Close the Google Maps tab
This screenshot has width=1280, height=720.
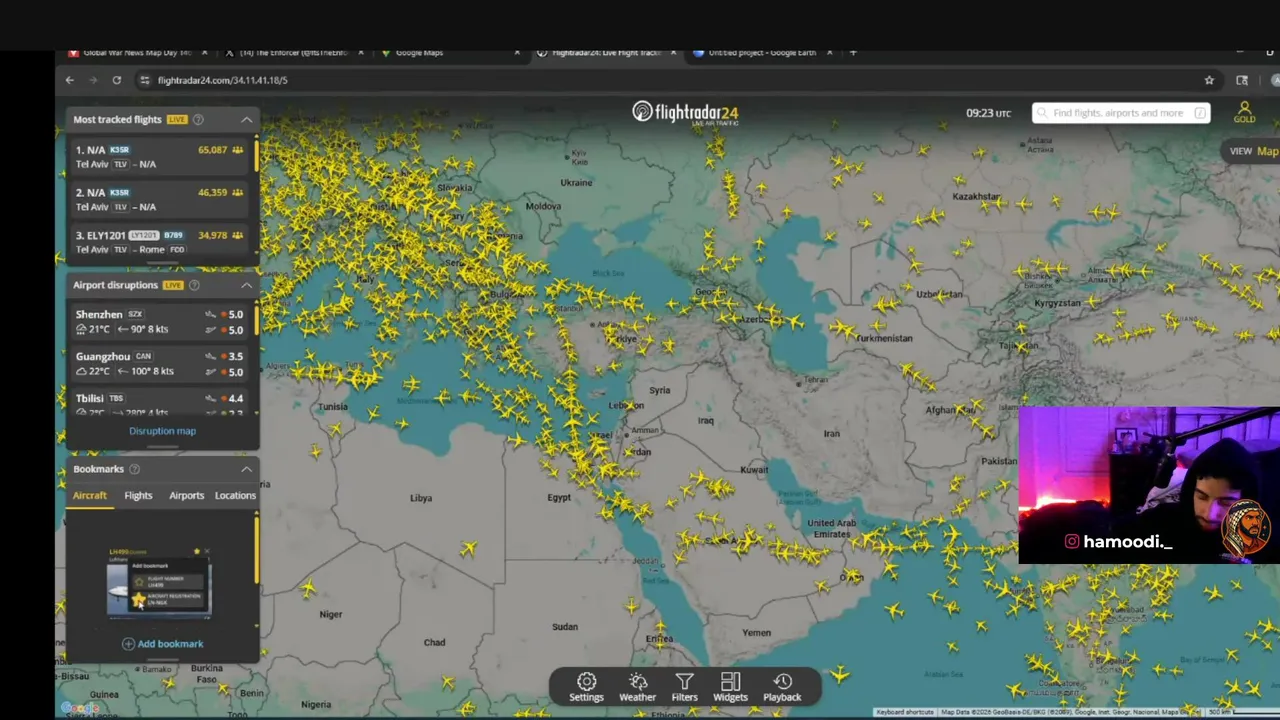(x=517, y=52)
